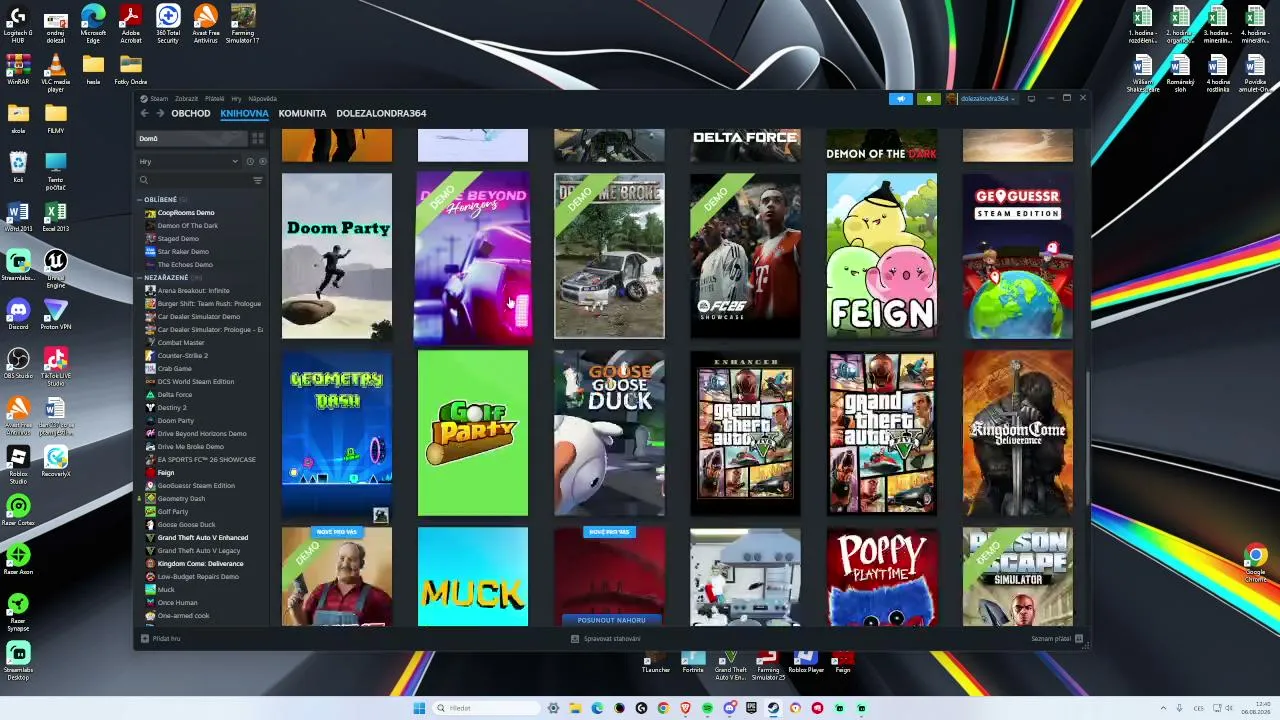The image size is (1280, 720).
Task: Open the Steam menu
Action: (x=158, y=99)
